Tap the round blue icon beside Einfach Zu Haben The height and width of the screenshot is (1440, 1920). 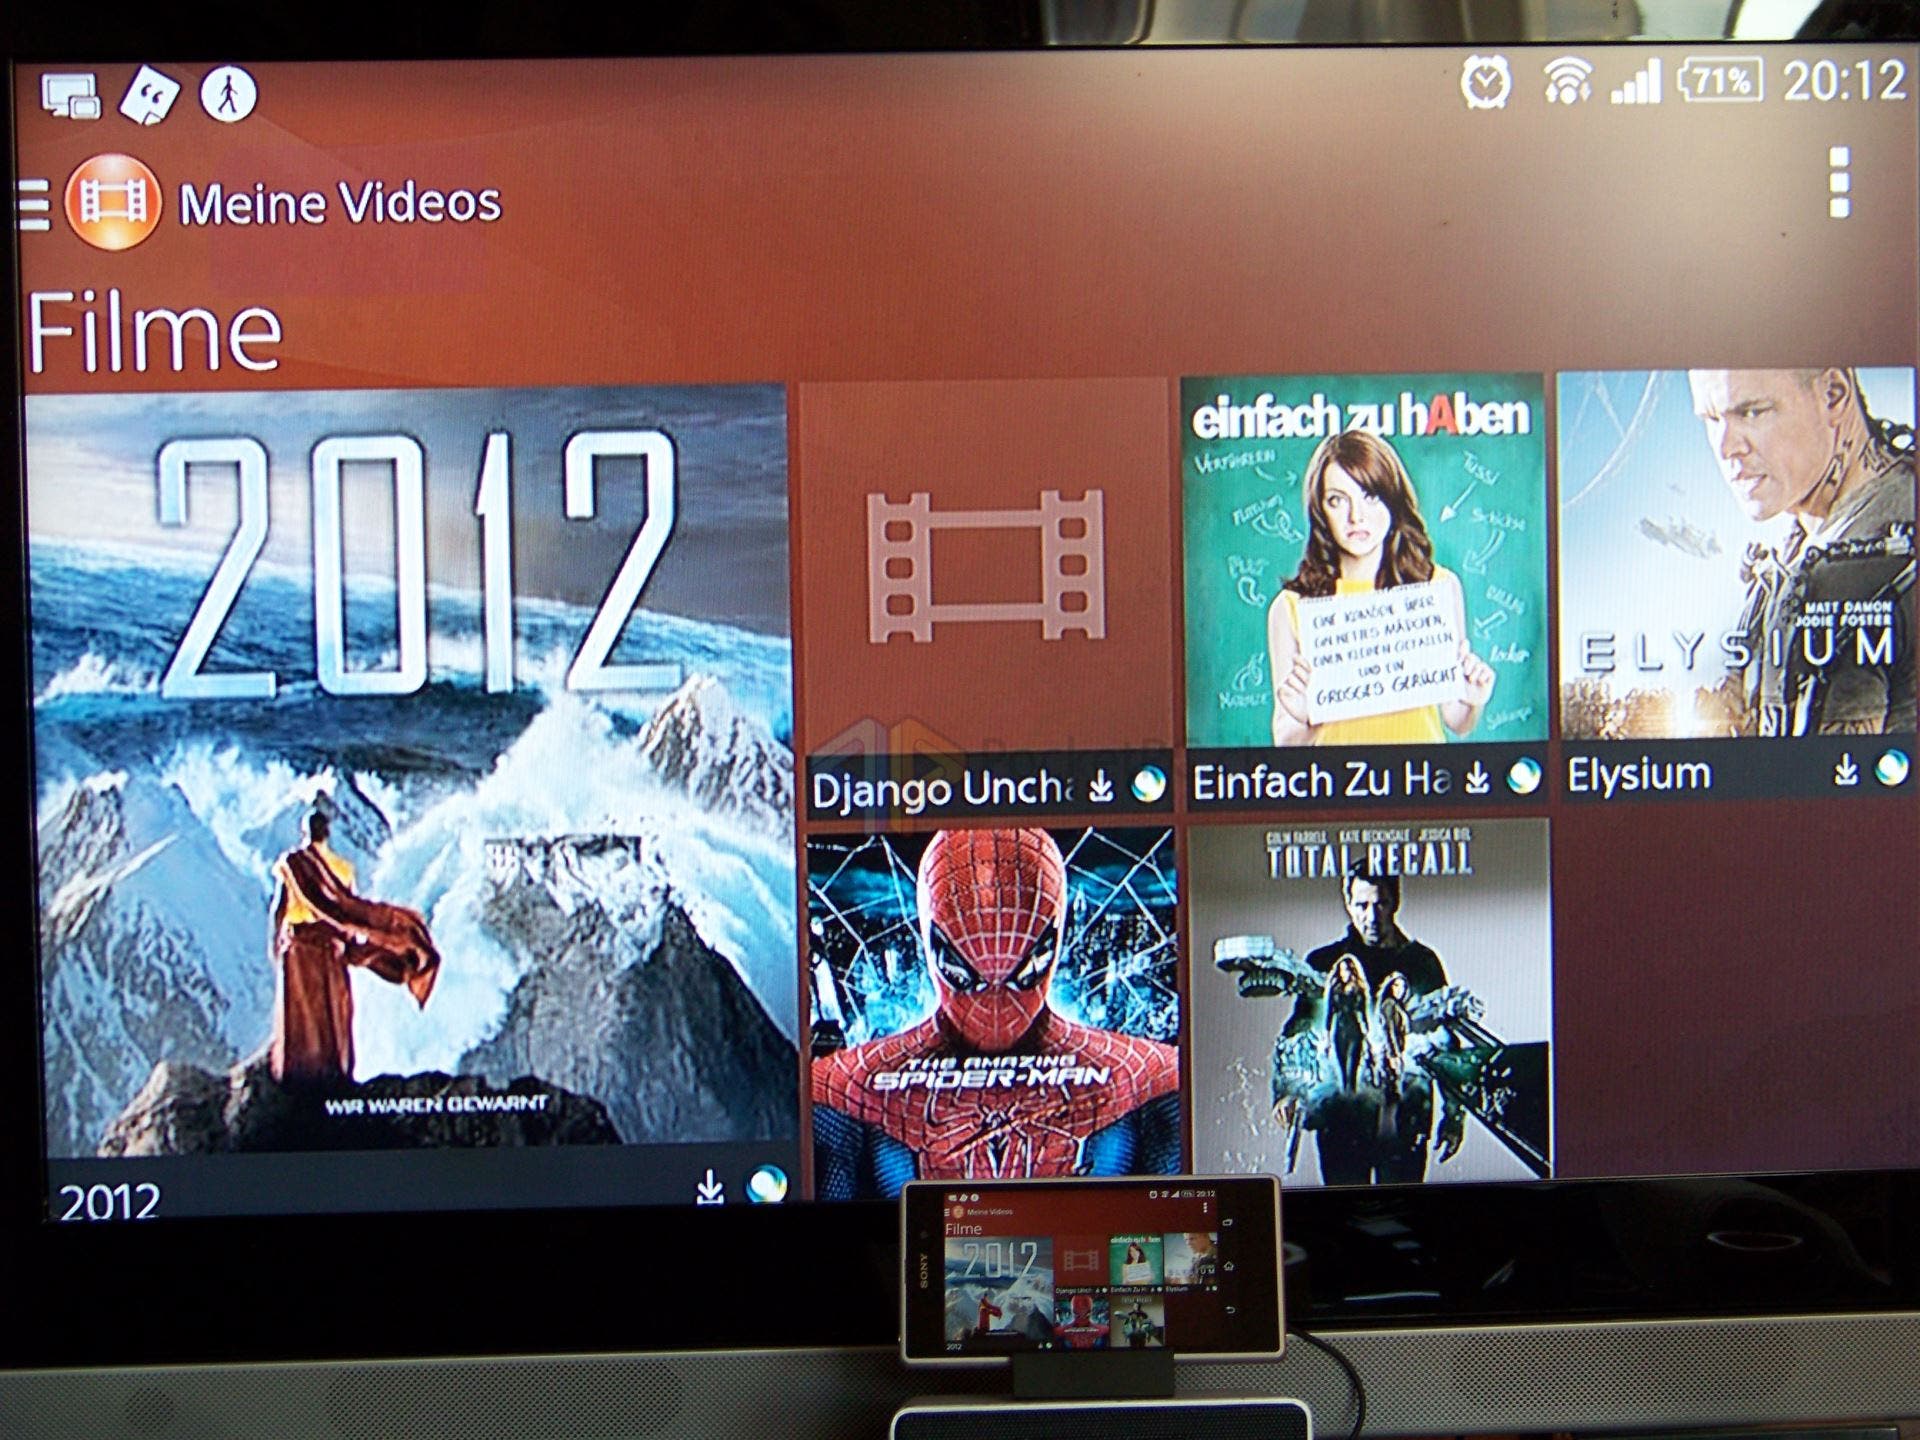pyautogui.click(x=1524, y=776)
